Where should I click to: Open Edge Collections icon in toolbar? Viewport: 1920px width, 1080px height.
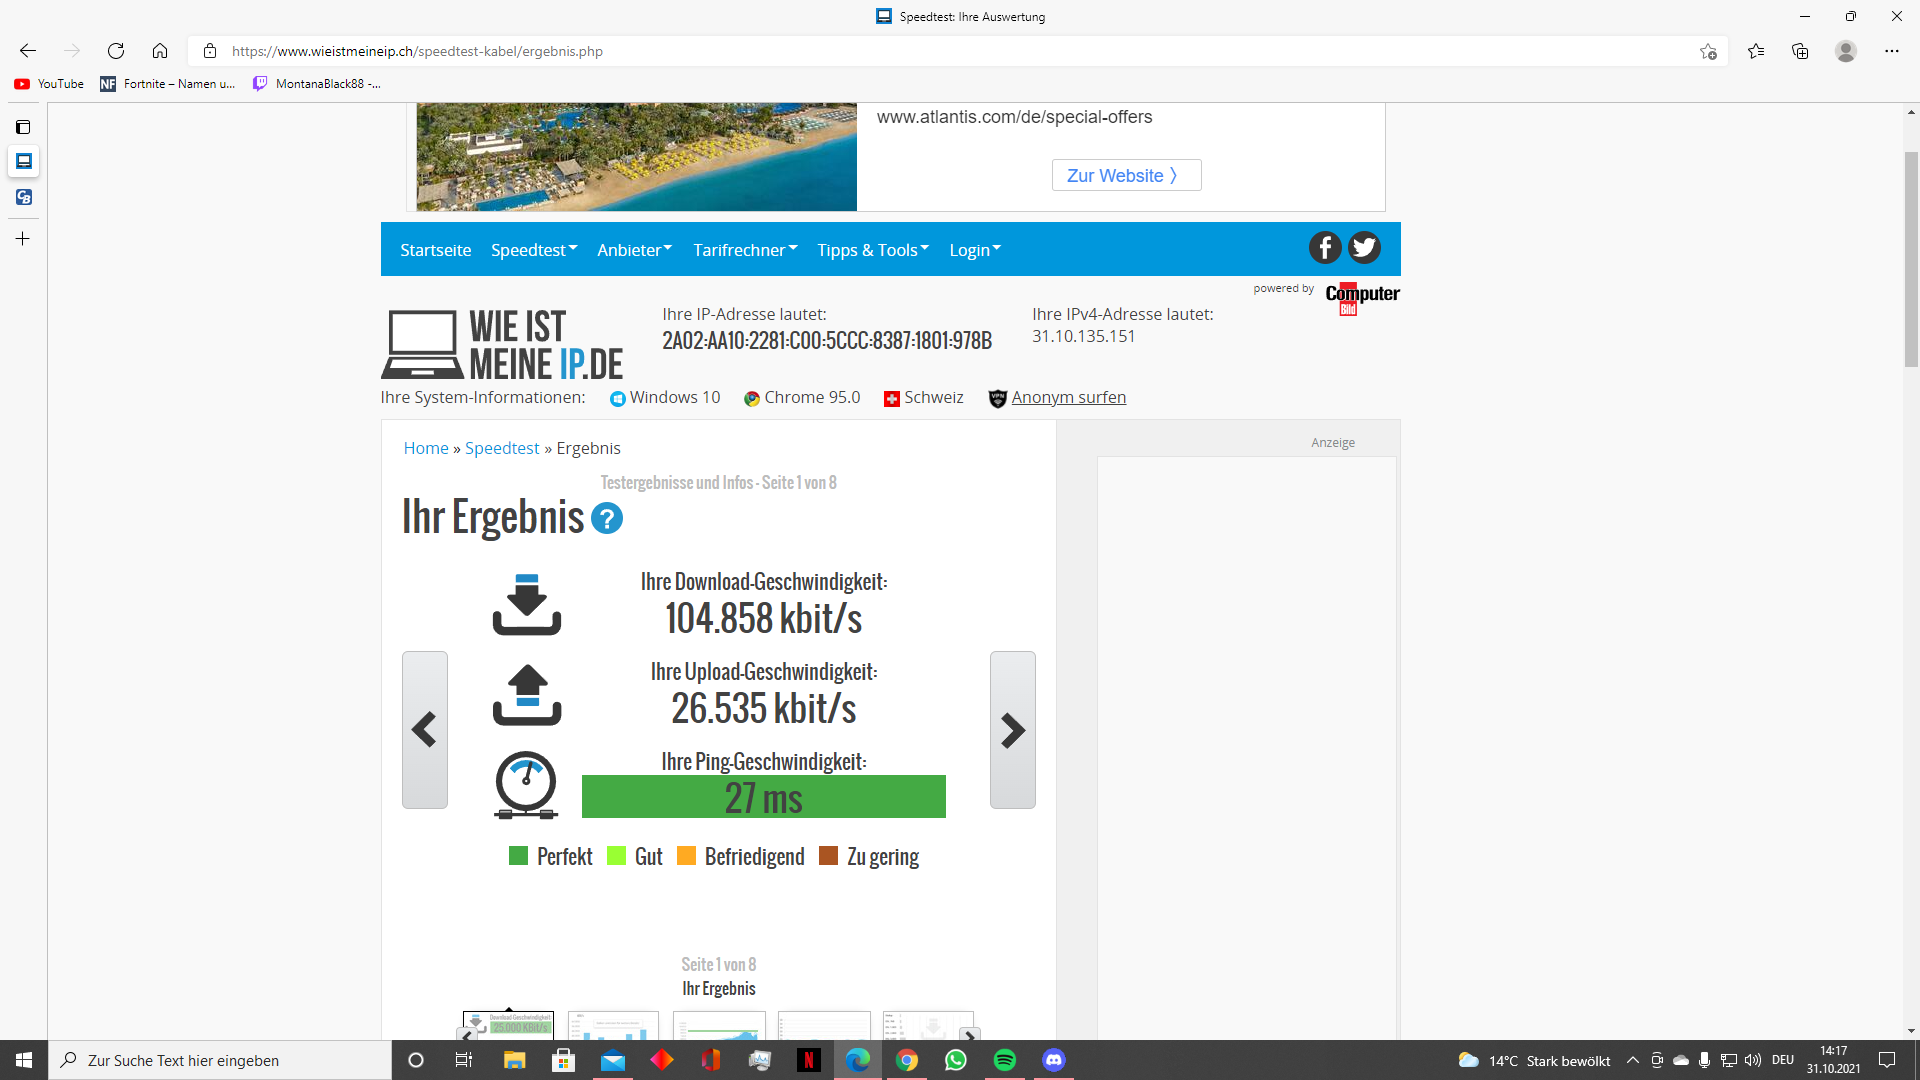click(1800, 51)
